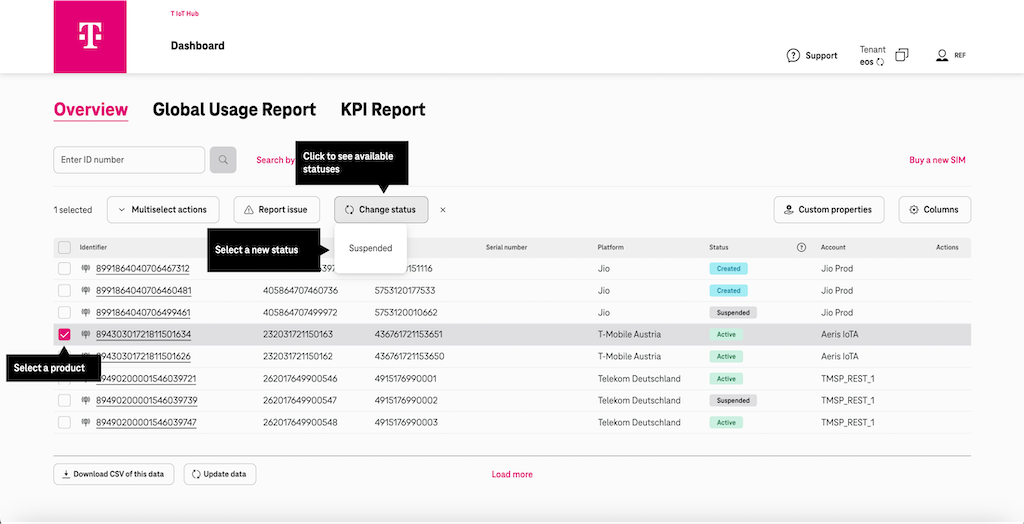Click the Telekom T logo
Image resolution: width=1024 pixels, height=524 pixels.
click(x=90, y=36)
